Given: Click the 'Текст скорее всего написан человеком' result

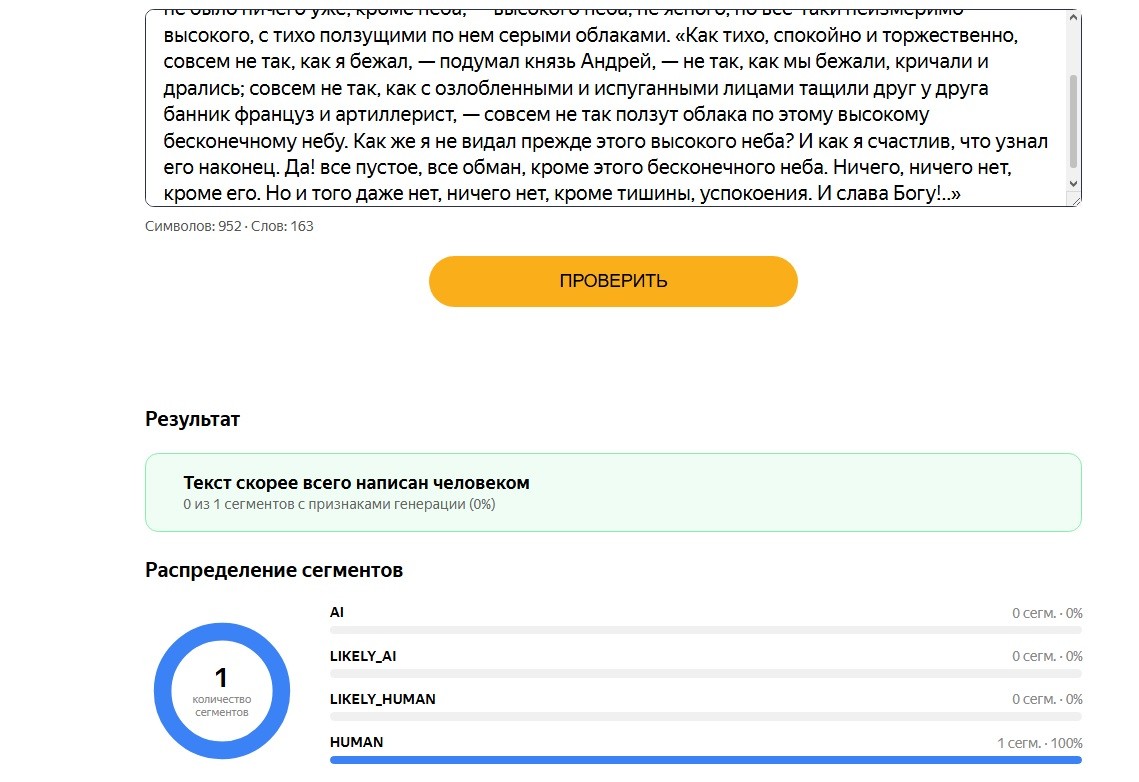Looking at the screenshot, I should [356, 483].
